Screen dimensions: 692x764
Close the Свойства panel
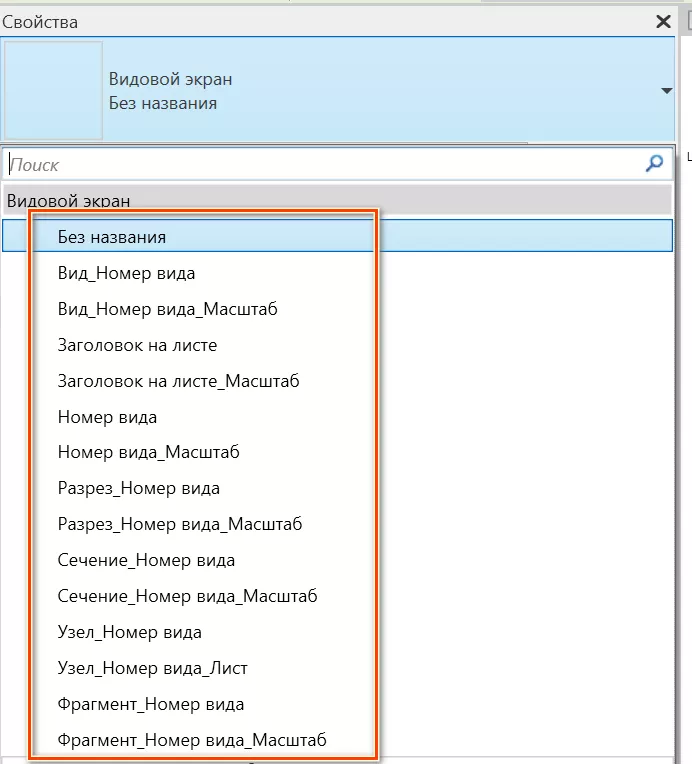point(662,21)
